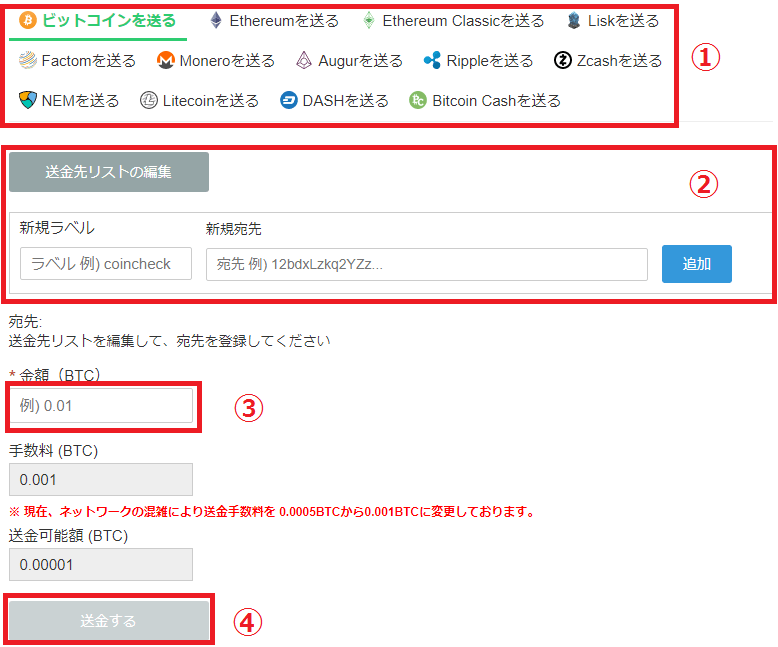The width and height of the screenshot is (778, 647).
Task: Select the Moneroを送る tab
Action: click(x=215, y=61)
